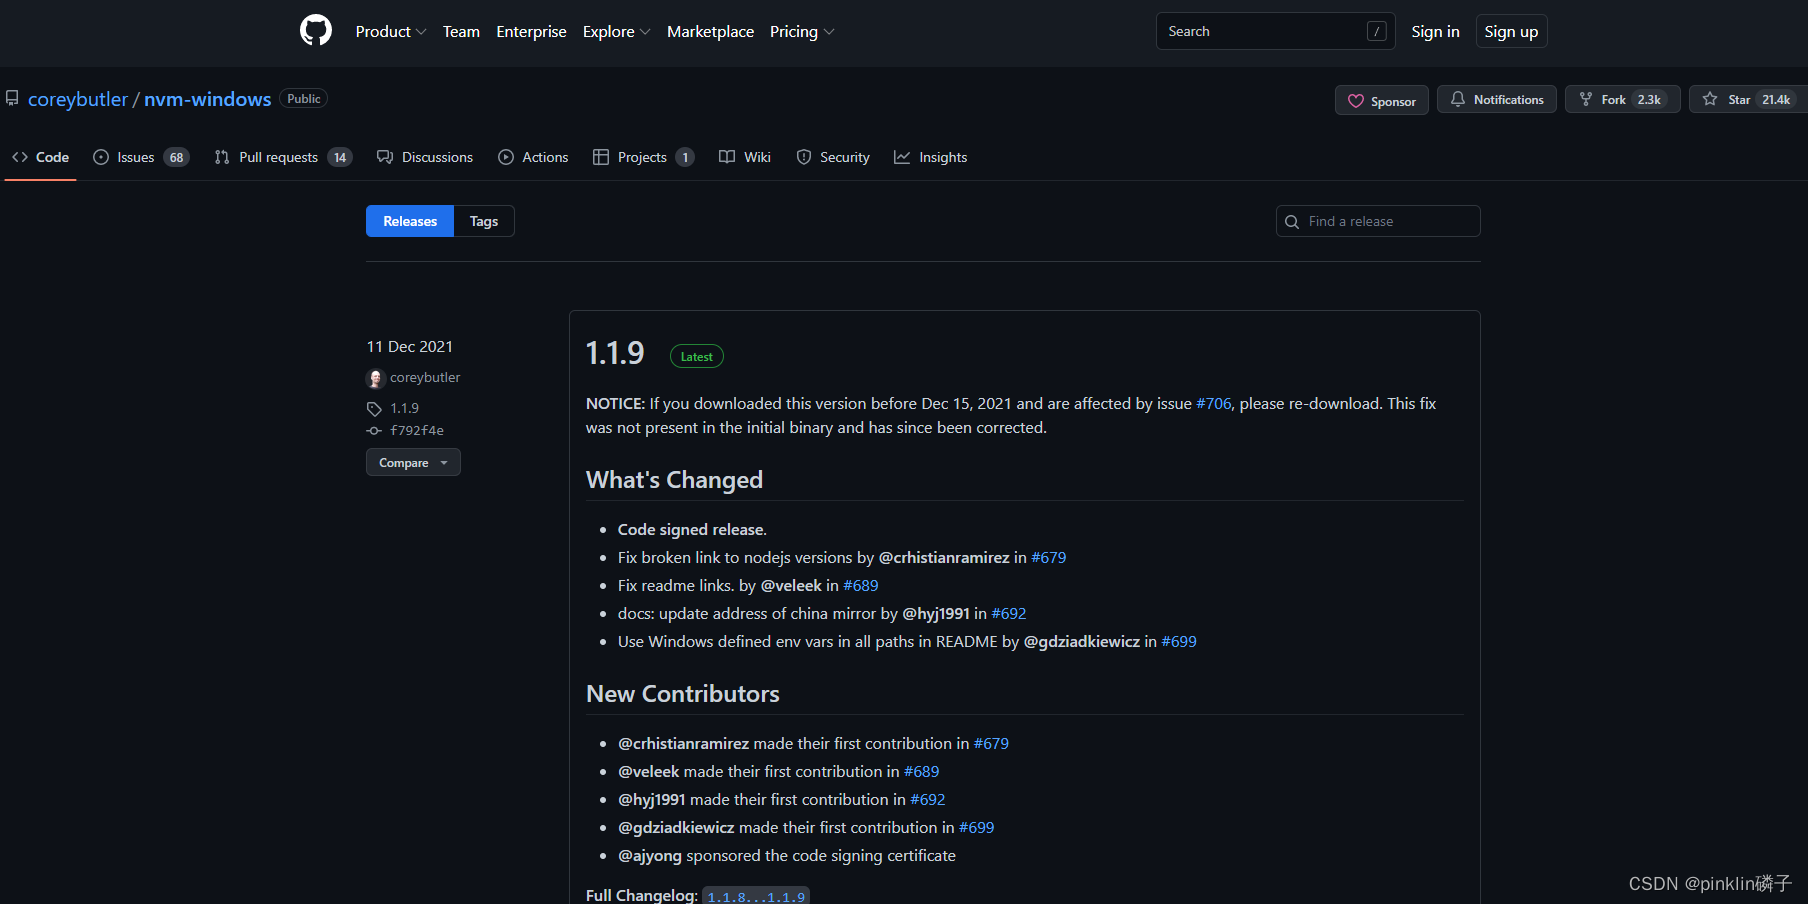
Task: Click the tag icon beside 1.1.9
Action: pyautogui.click(x=374, y=408)
